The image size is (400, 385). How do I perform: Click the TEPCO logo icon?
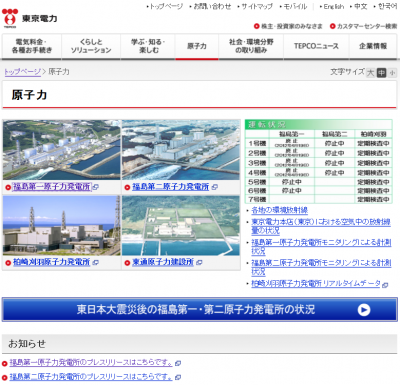pos(10,18)
